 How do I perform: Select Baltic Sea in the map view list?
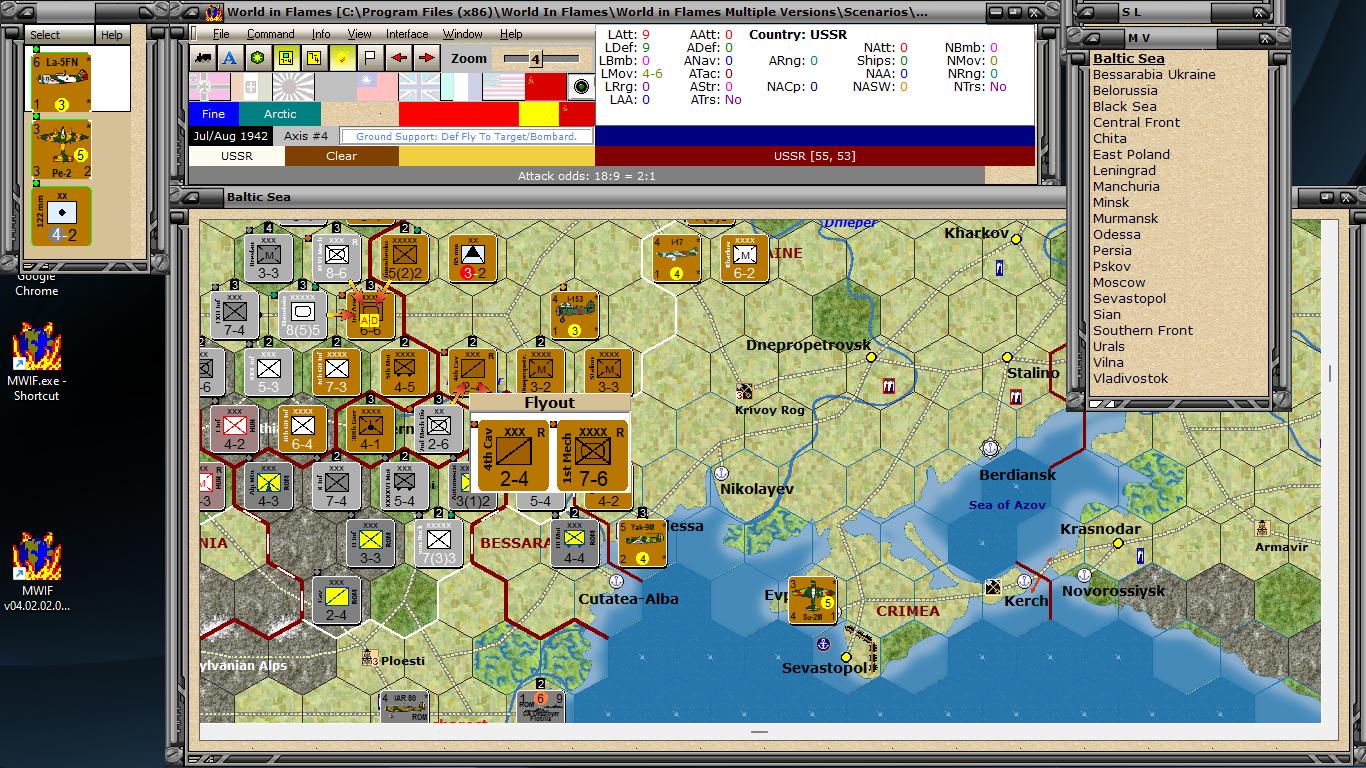tap(1128, 59)
